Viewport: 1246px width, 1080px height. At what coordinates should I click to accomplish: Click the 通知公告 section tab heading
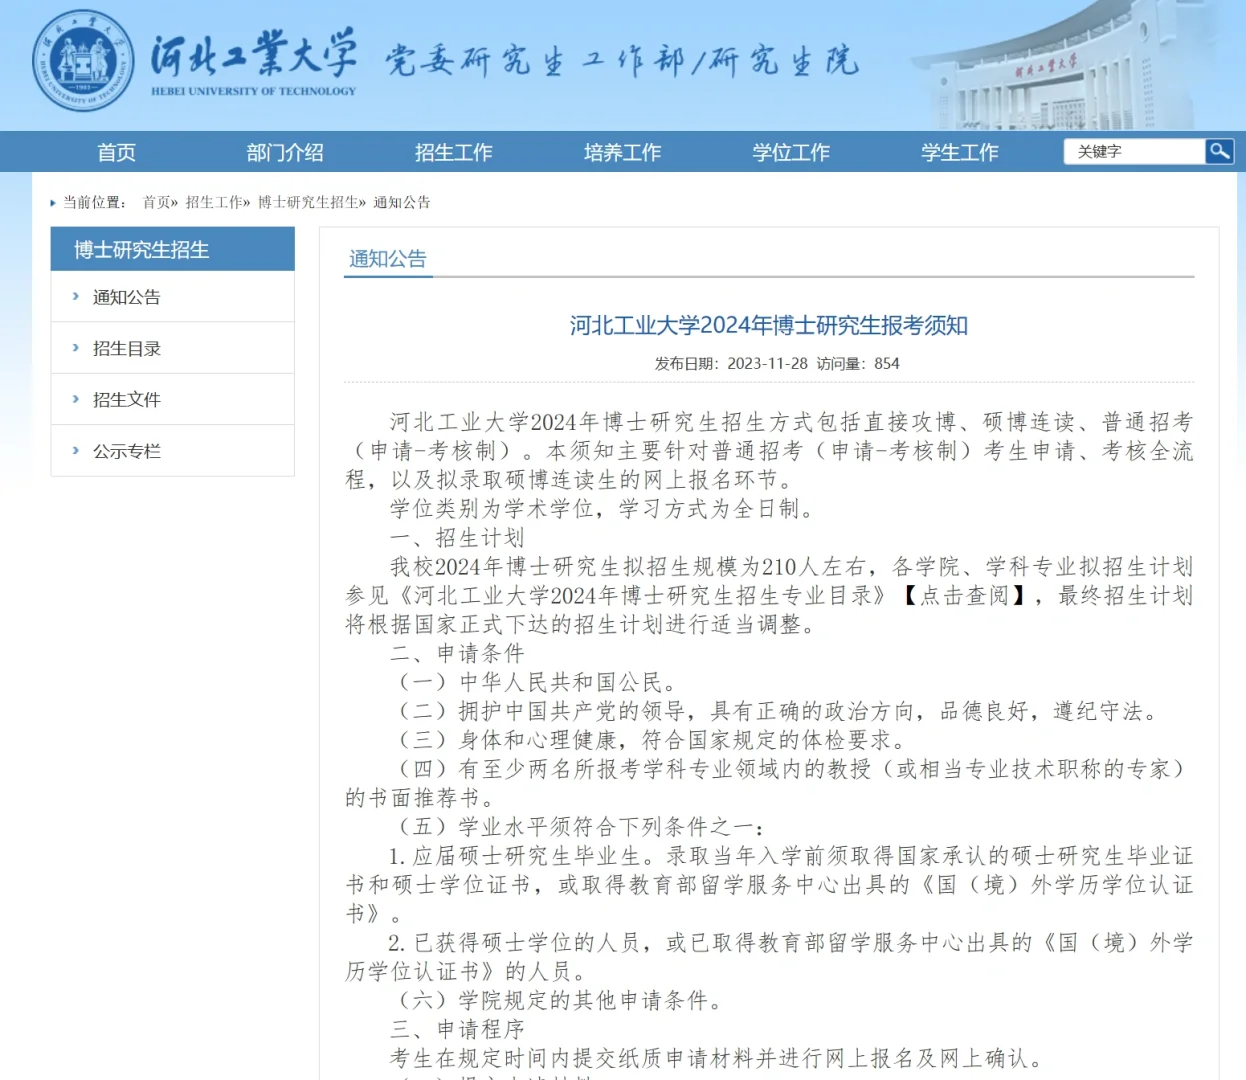[x=388, y=259]
